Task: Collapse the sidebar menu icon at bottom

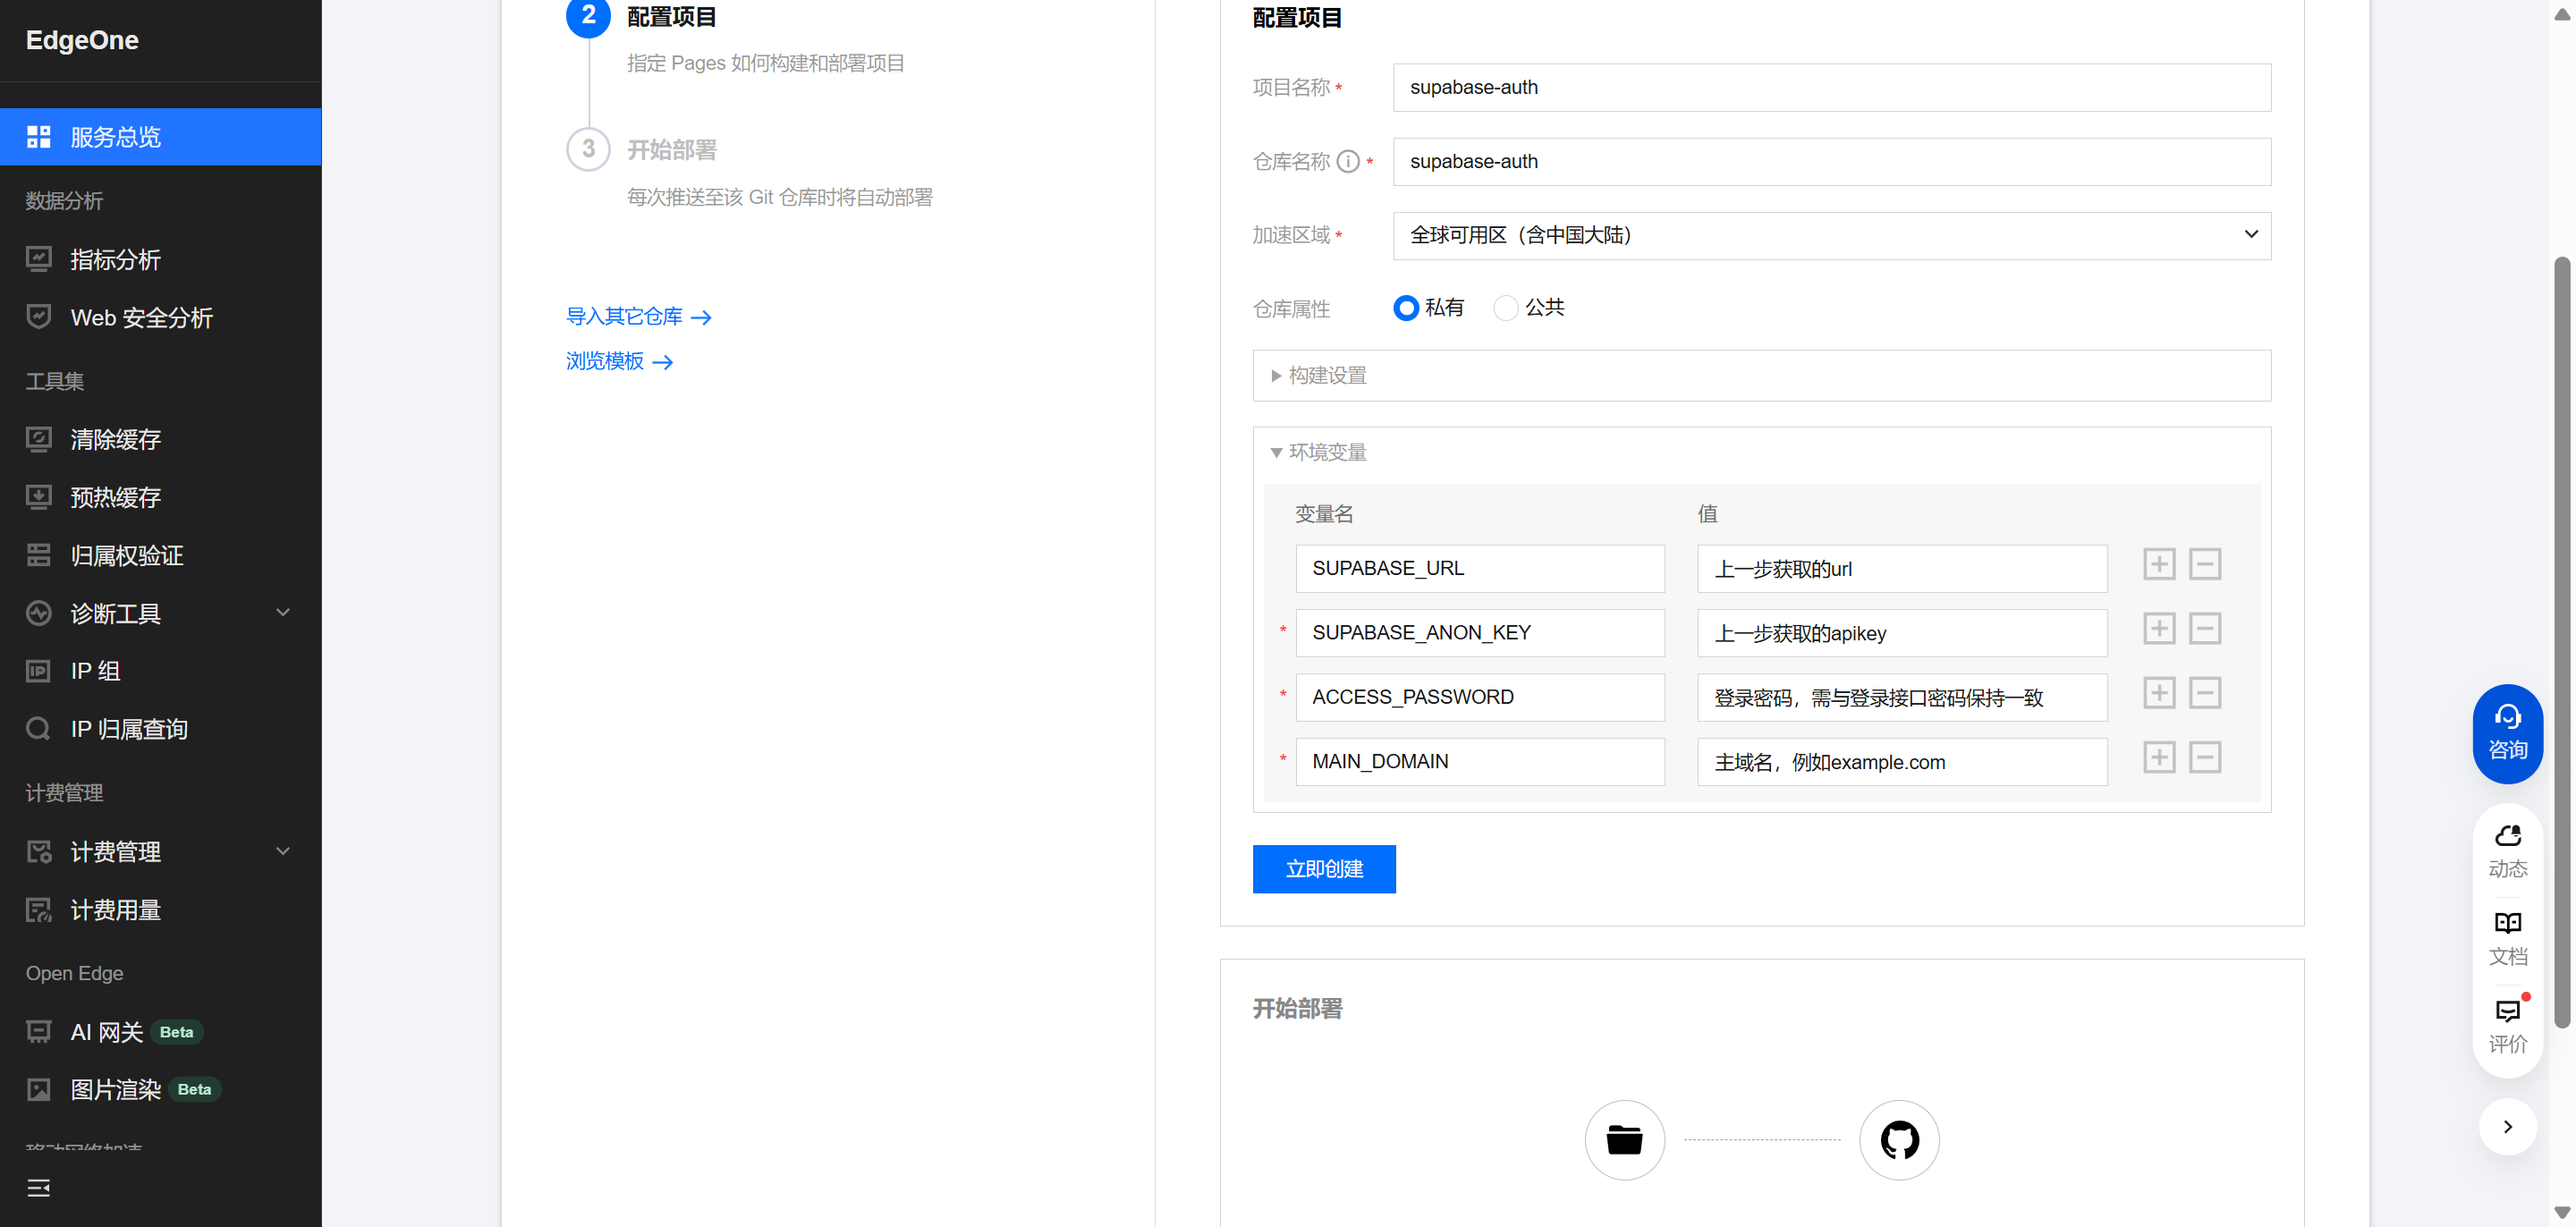Action: [38, 1187]
